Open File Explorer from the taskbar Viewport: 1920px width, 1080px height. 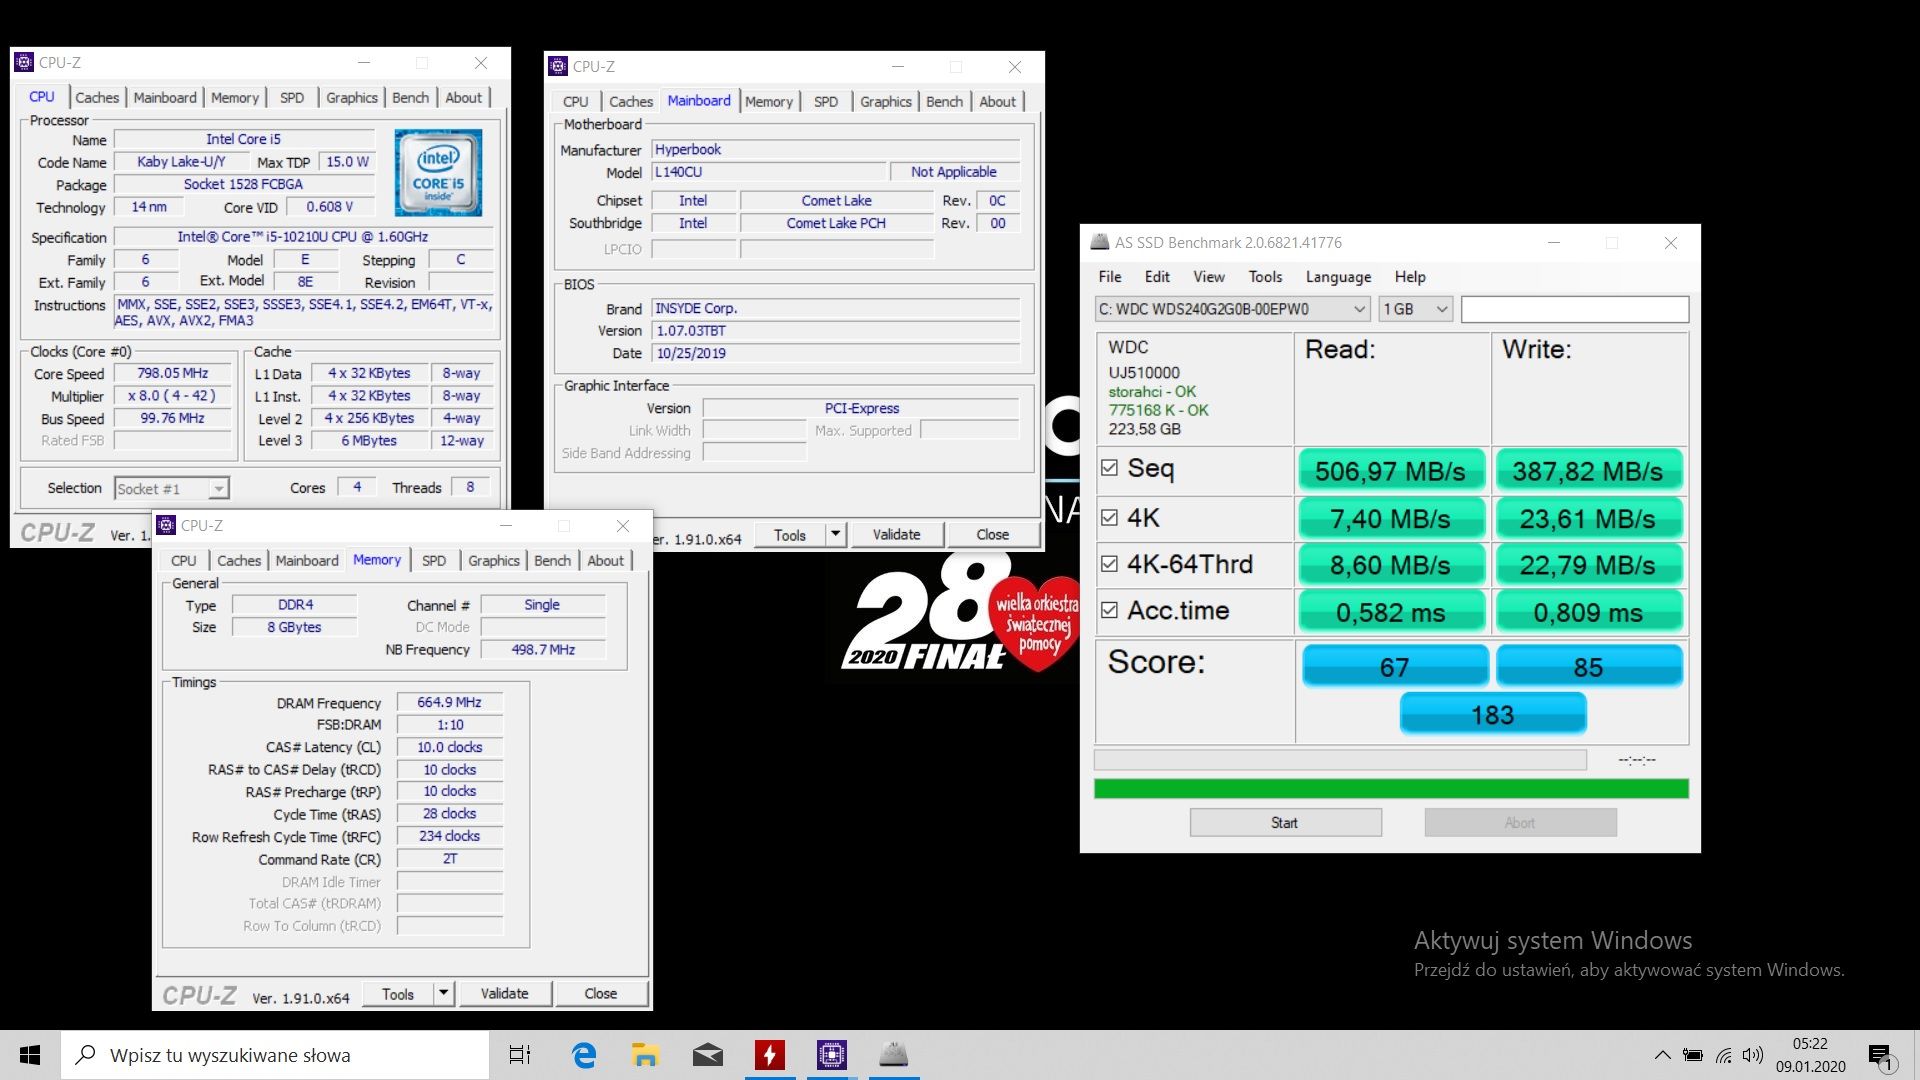pyautogui.click(x=645, y=1055)
